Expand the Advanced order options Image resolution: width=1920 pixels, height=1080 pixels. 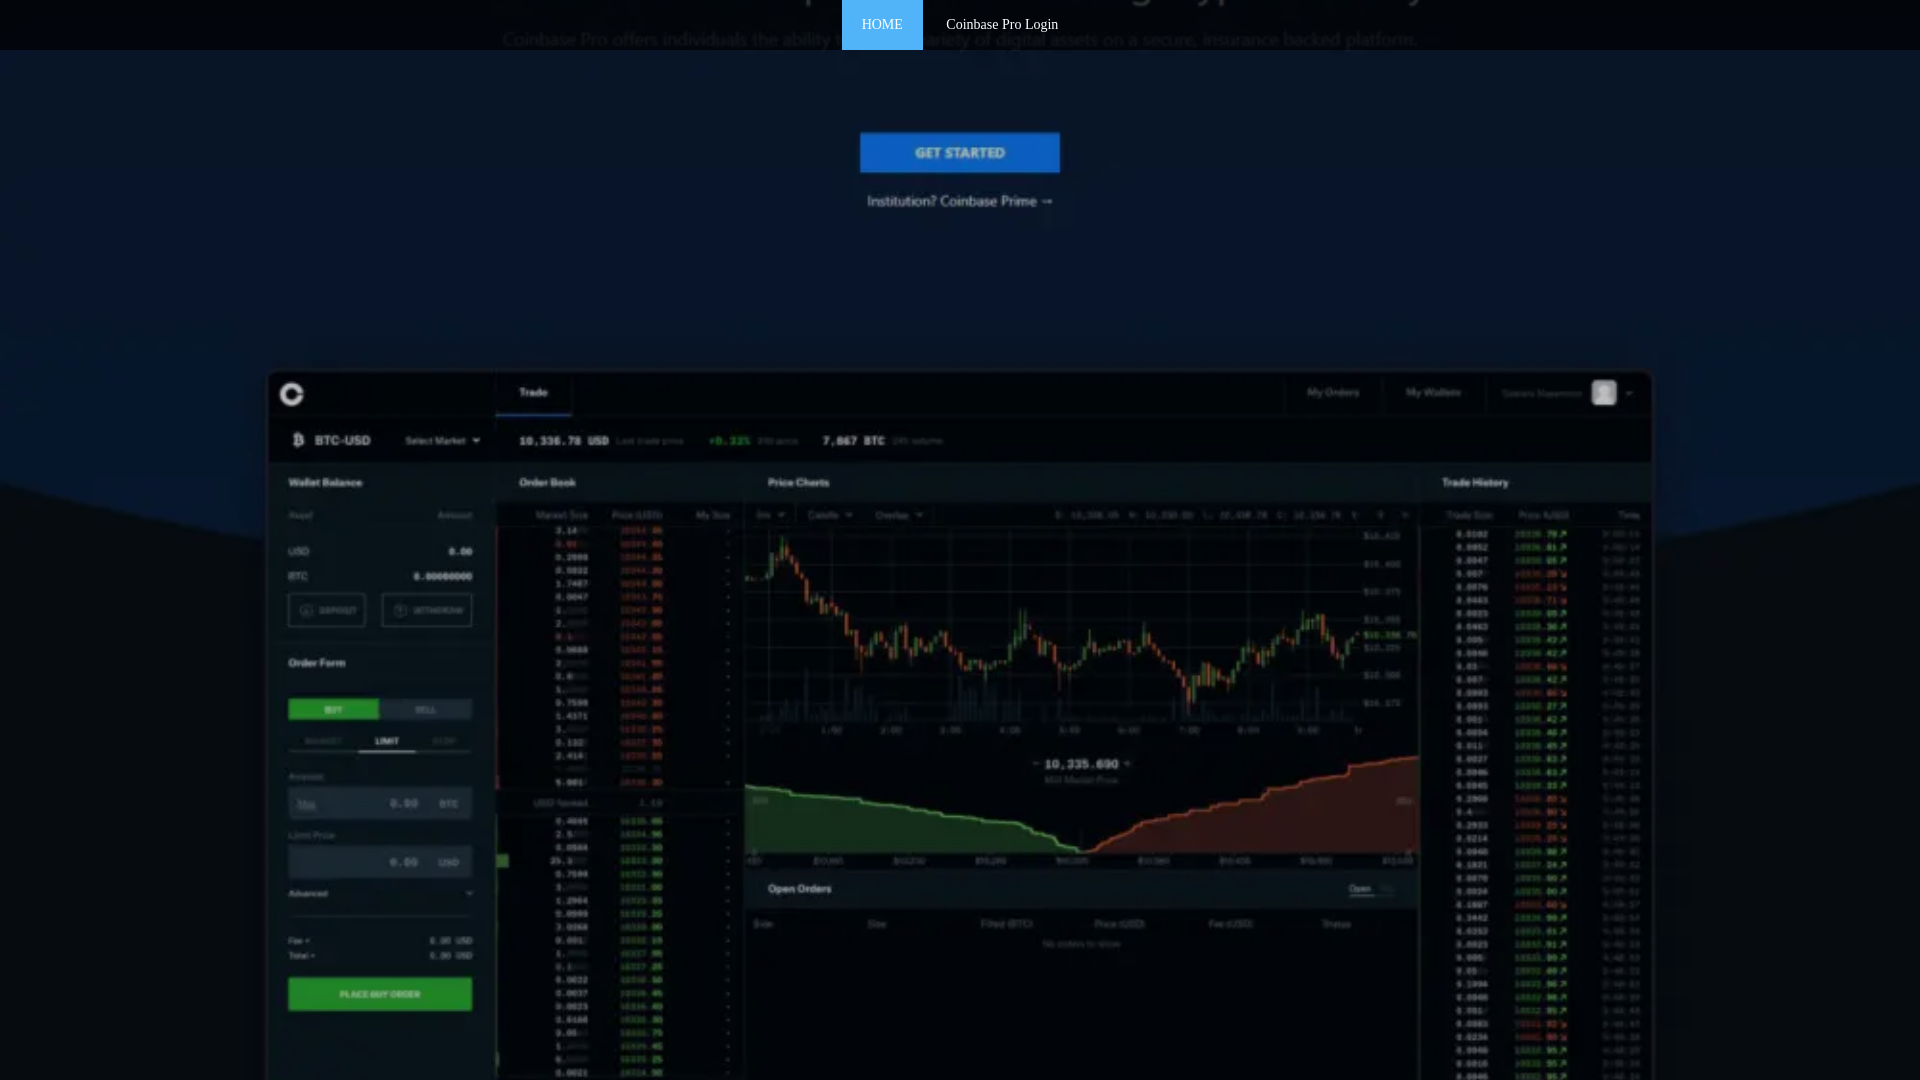coord(380,893)
